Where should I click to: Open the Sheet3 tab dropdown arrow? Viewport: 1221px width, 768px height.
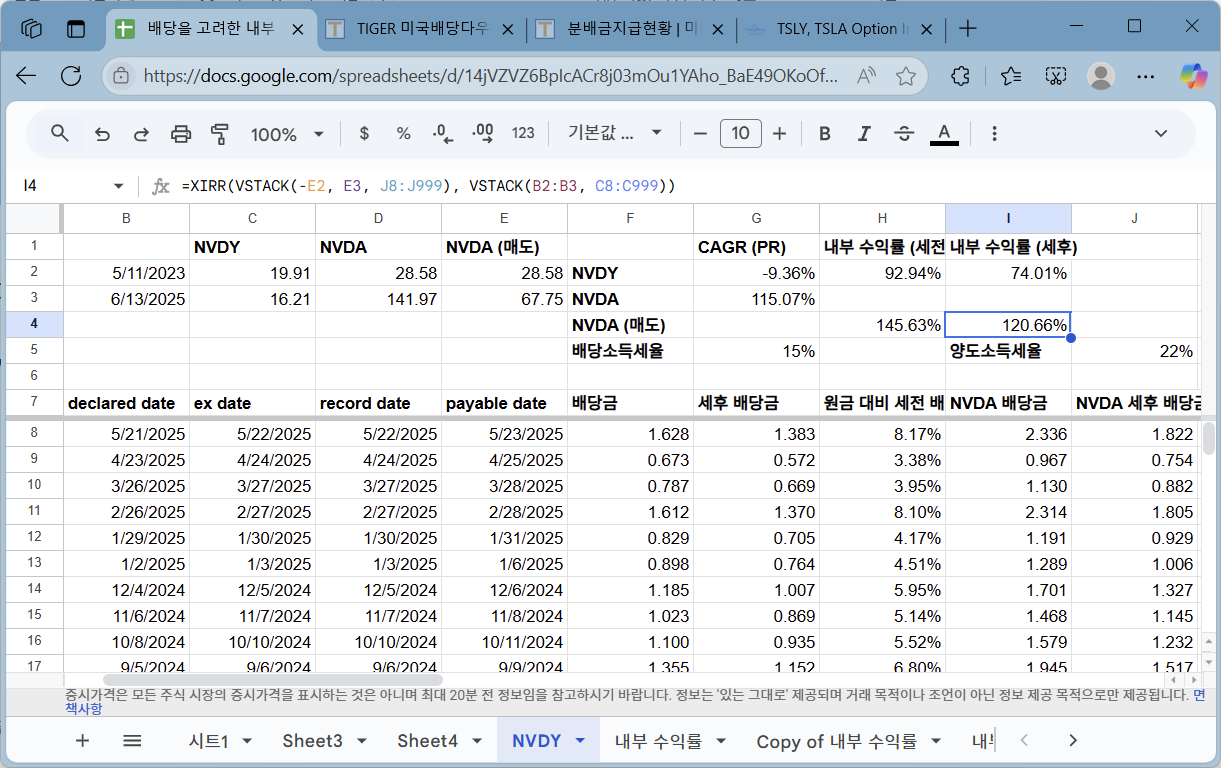click(x=362, y=741)
